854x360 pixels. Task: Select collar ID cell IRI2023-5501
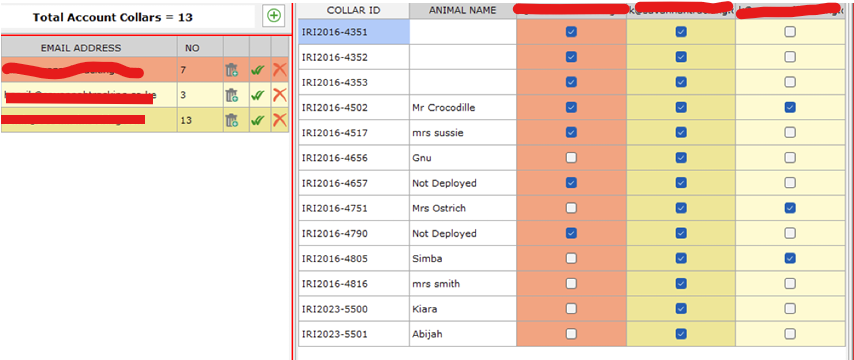tap(353, 334)
